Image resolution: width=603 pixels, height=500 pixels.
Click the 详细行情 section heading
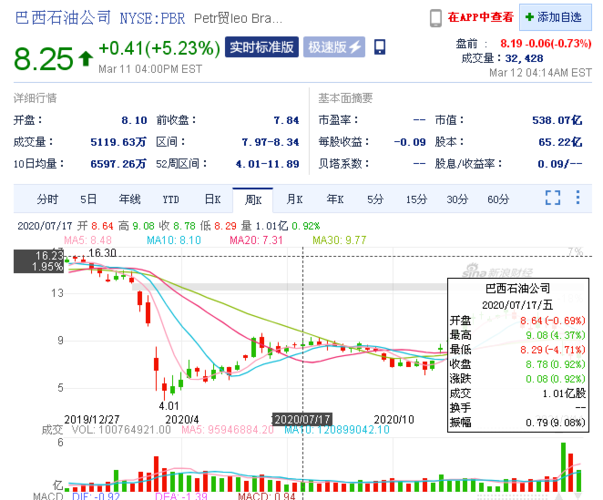pos(35,98)
